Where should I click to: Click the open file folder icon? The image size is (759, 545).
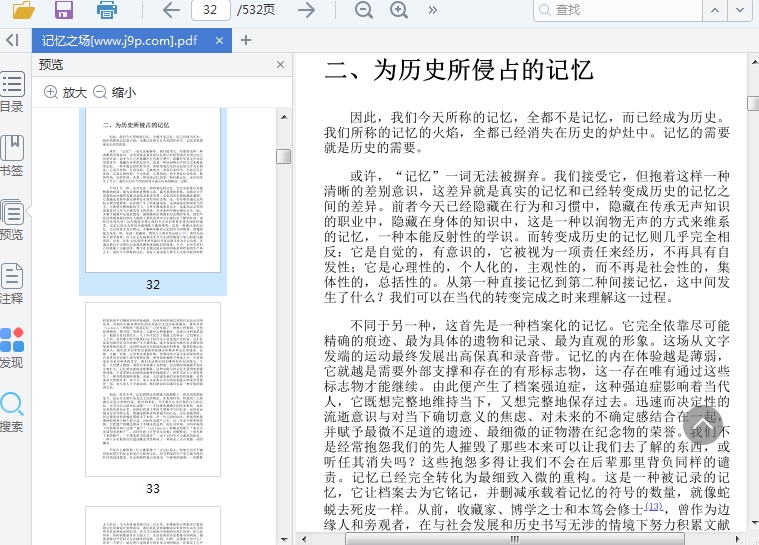pyautogui.click(x=22, y=10)
